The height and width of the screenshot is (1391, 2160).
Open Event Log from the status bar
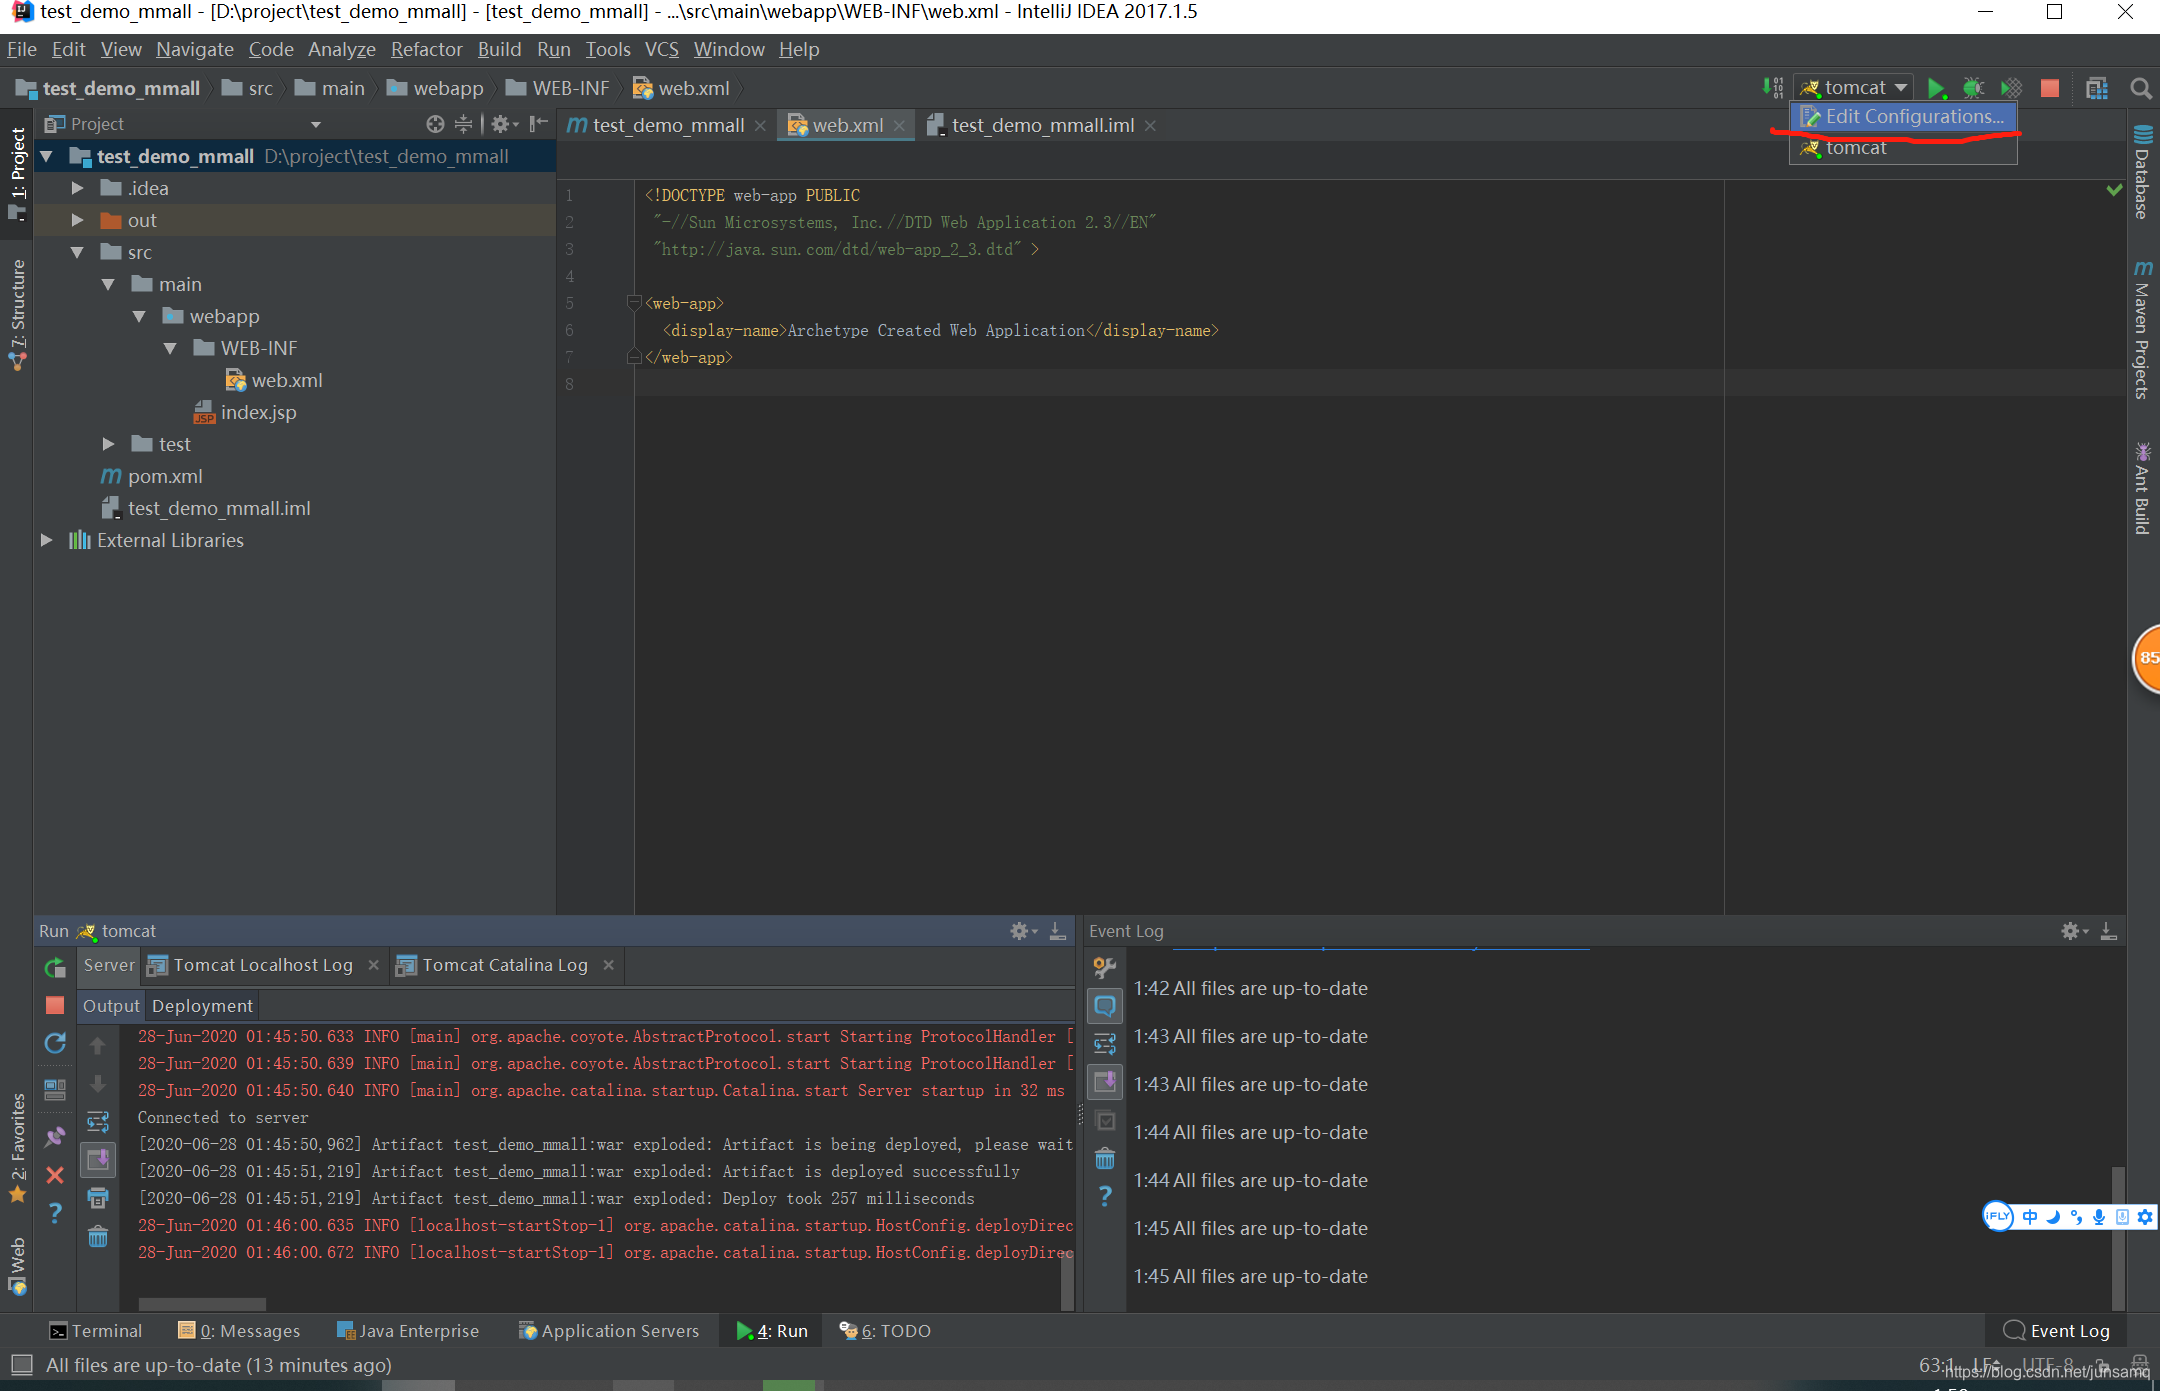2057,1331
